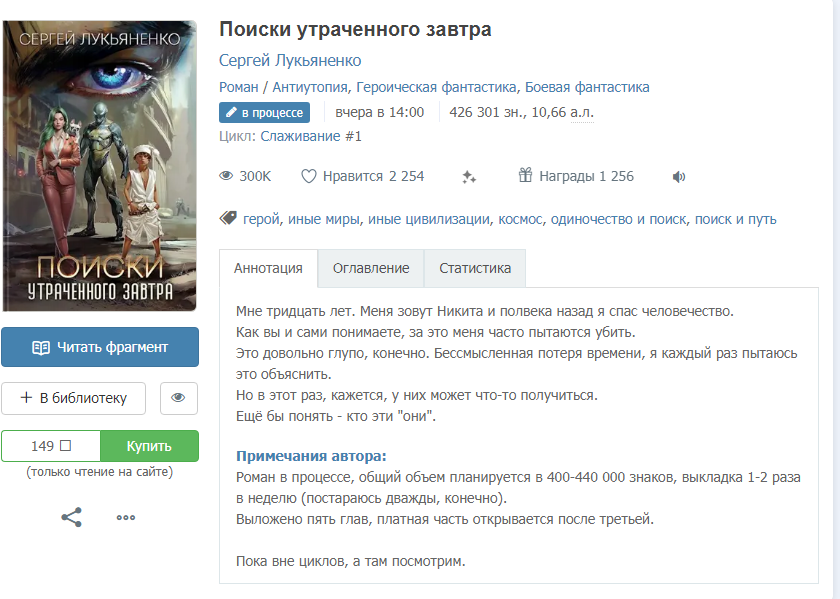Click the 'а.л.' abbreviation text
Image resolution: width=840 pixels, height=599 pixels.
click(x=582, y=113)
